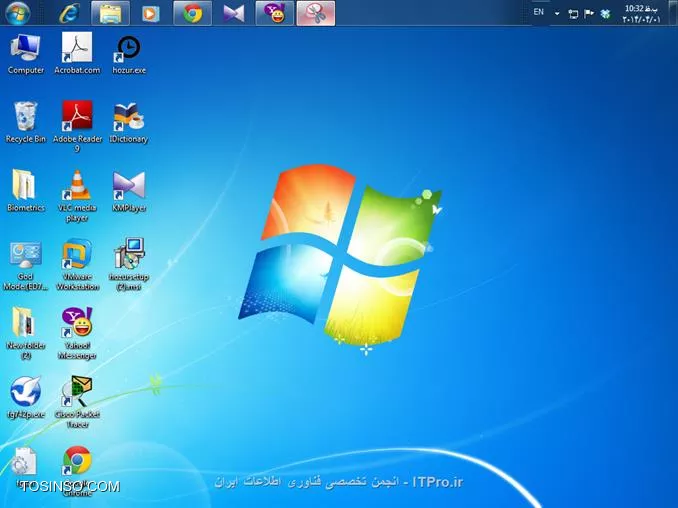This screenshot has height=508, width=678.
Task: Select the God Mode control panel icon
Action: (x=26, y=265)
